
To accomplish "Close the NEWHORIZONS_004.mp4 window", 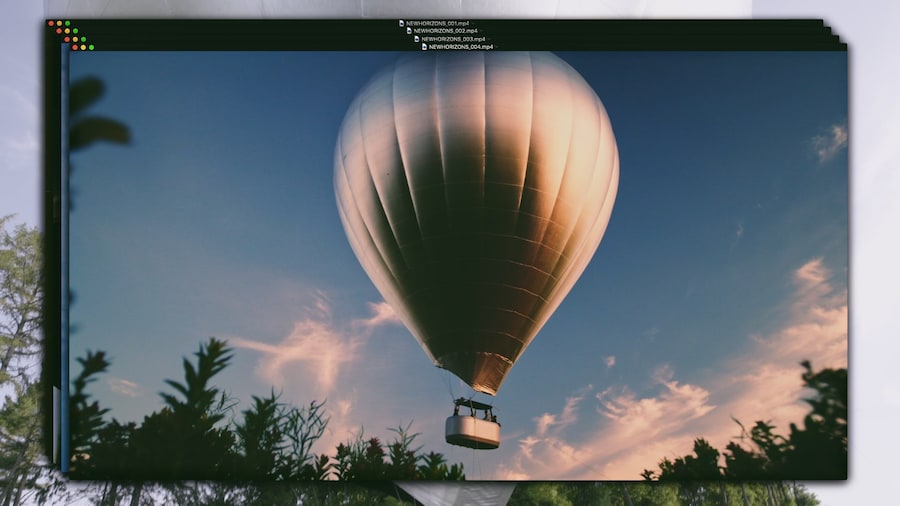I will pyautogui.click(x=75, y=47).
